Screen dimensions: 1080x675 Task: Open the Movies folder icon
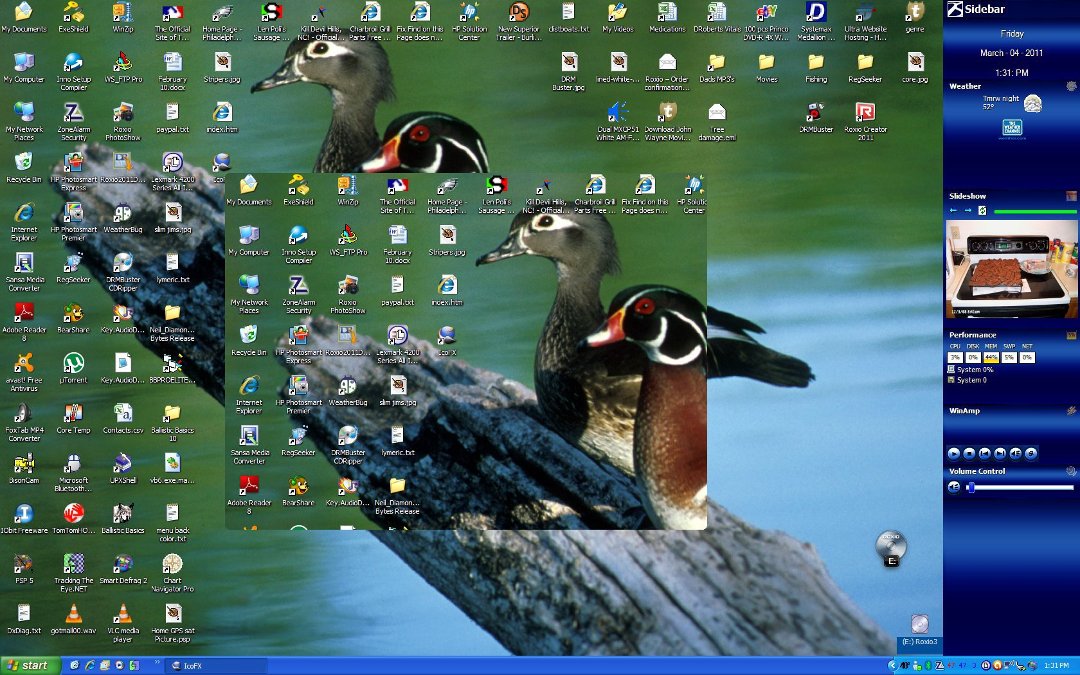tap(767, 63)
